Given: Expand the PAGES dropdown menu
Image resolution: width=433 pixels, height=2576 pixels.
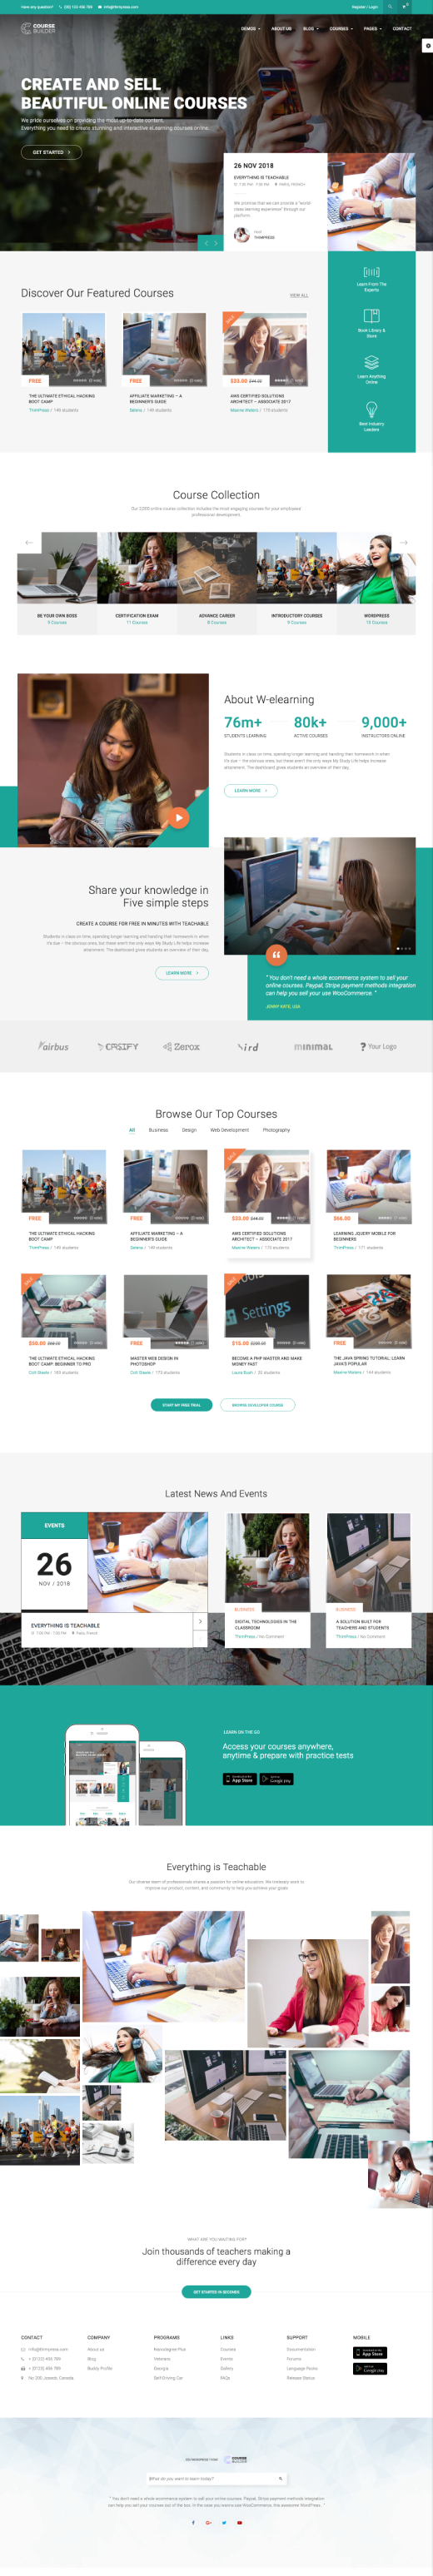Looking at the screenshot, I should pyautogui.click(x=372, y=29).
